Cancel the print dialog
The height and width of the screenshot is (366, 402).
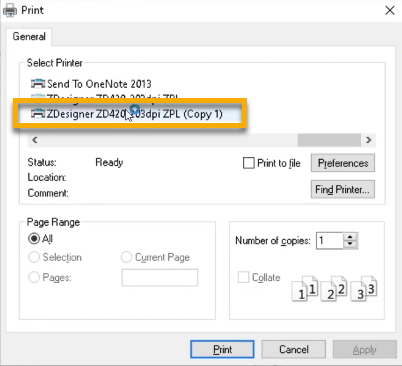tap(294, 349)
